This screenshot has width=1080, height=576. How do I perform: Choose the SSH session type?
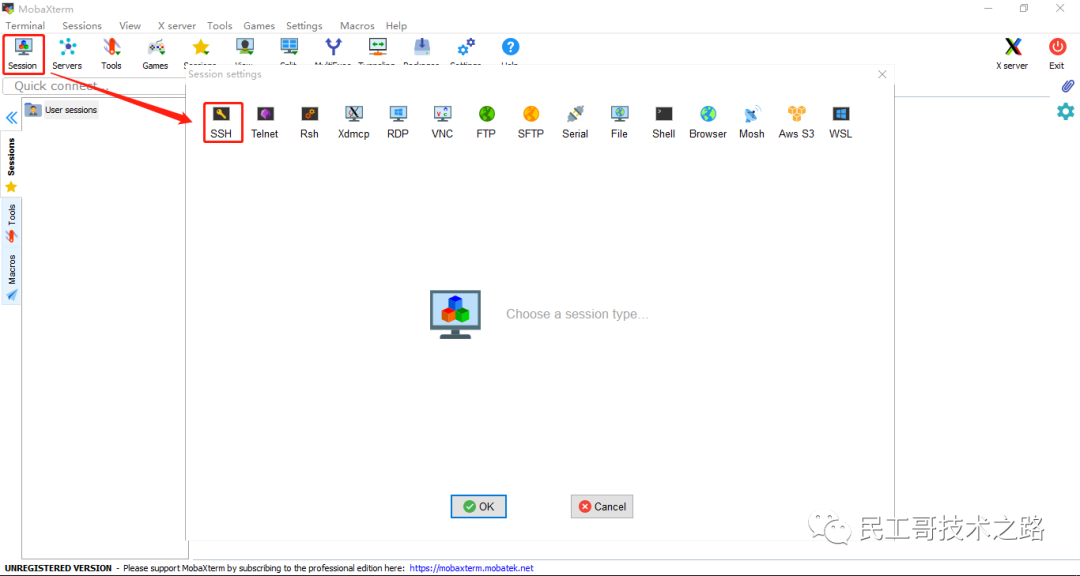[x=222, y=122]
